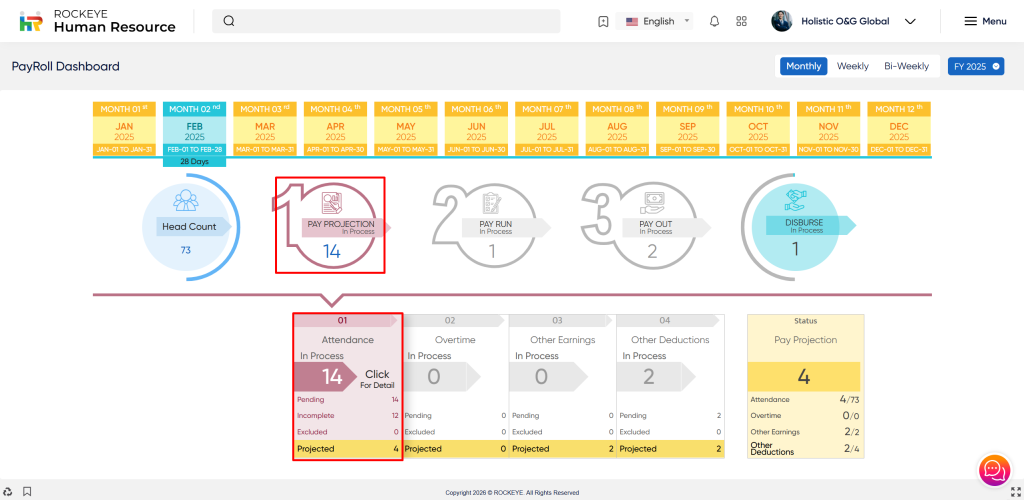Open the Pay Run step 2

(x=492, y=227)
